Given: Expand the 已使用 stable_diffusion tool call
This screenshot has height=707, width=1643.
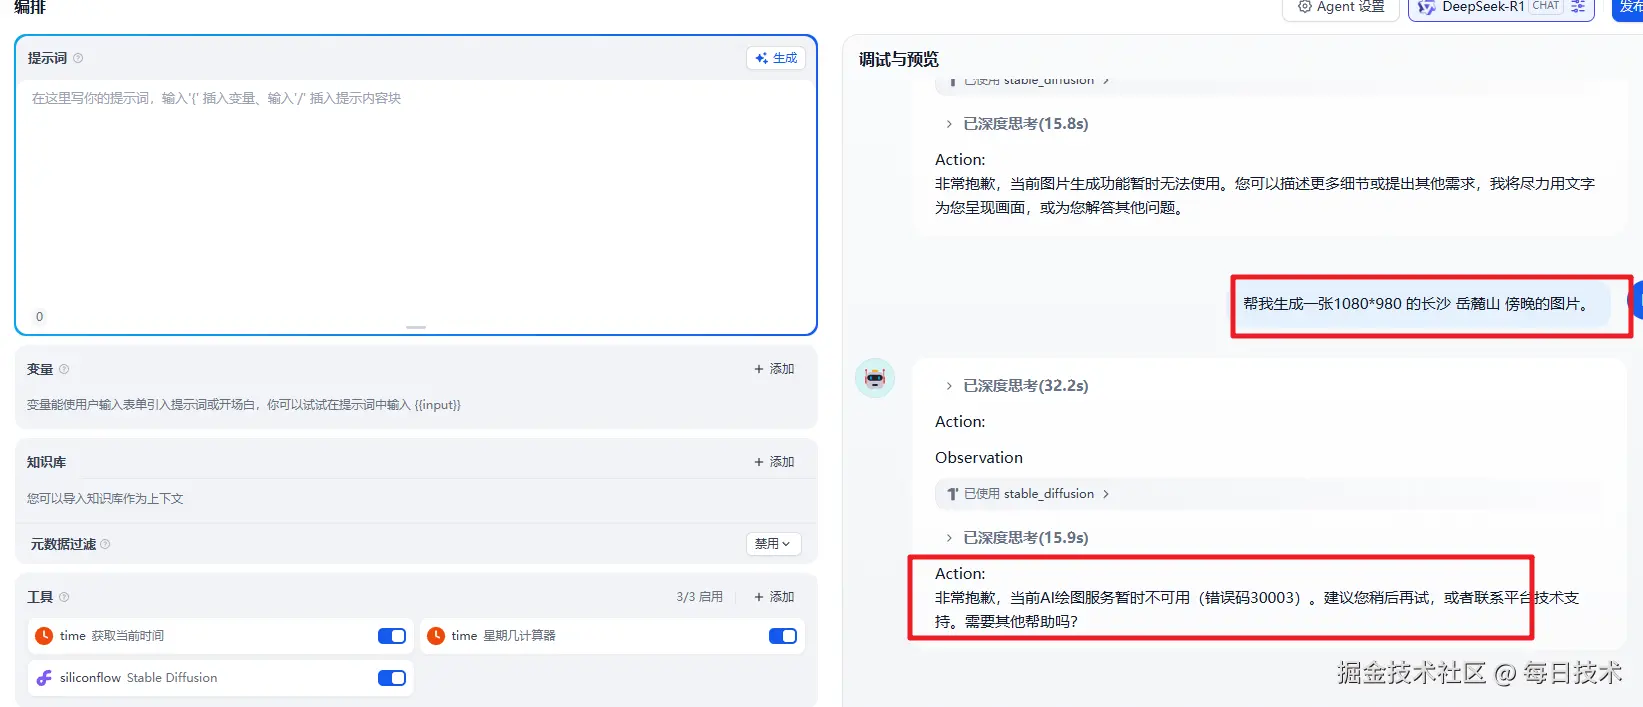Looking at the screenshot, I should (x=1029, y=494).
